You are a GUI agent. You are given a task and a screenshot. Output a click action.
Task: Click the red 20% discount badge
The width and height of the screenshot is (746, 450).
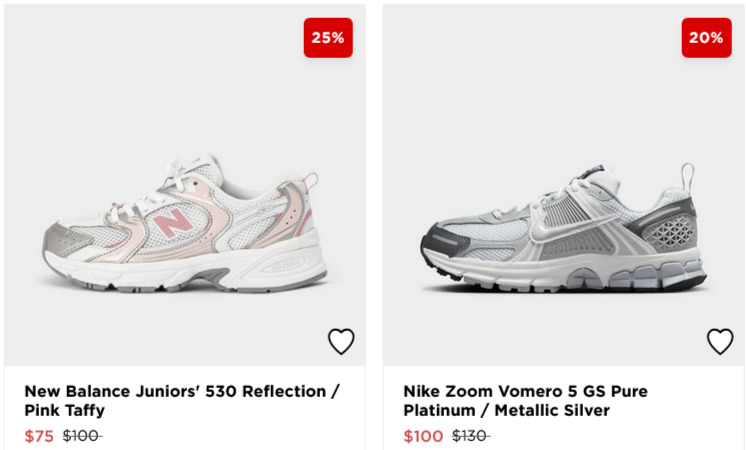coord(706,38)
